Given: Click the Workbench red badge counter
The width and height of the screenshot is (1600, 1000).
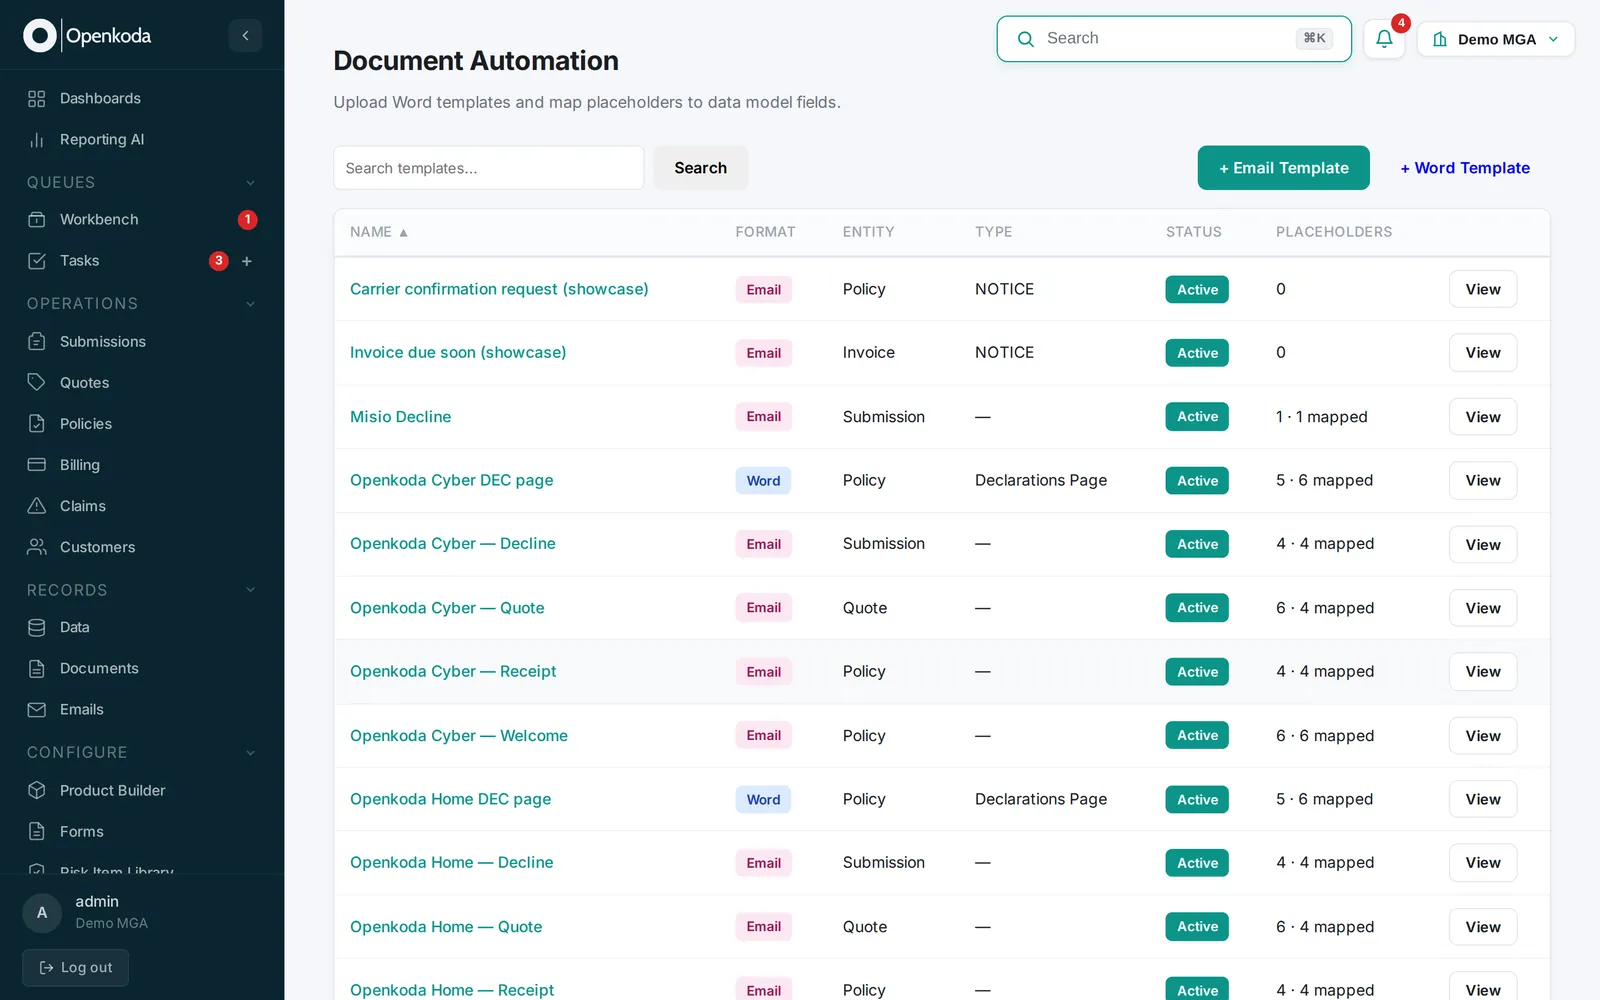Looking at the screenshot, I should coord(248,219).
